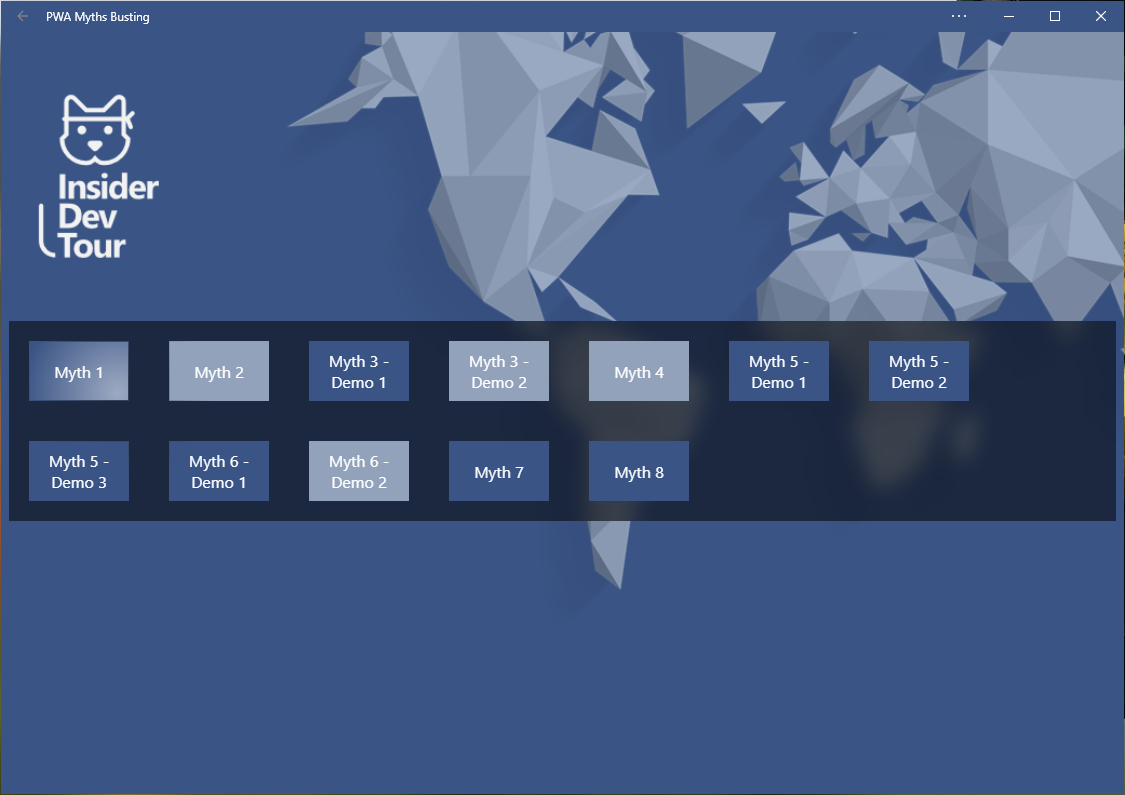Open the Myth 4 tile
Image resolution: width=1125 pixels, height=795 pixels.
coord(639,371)
